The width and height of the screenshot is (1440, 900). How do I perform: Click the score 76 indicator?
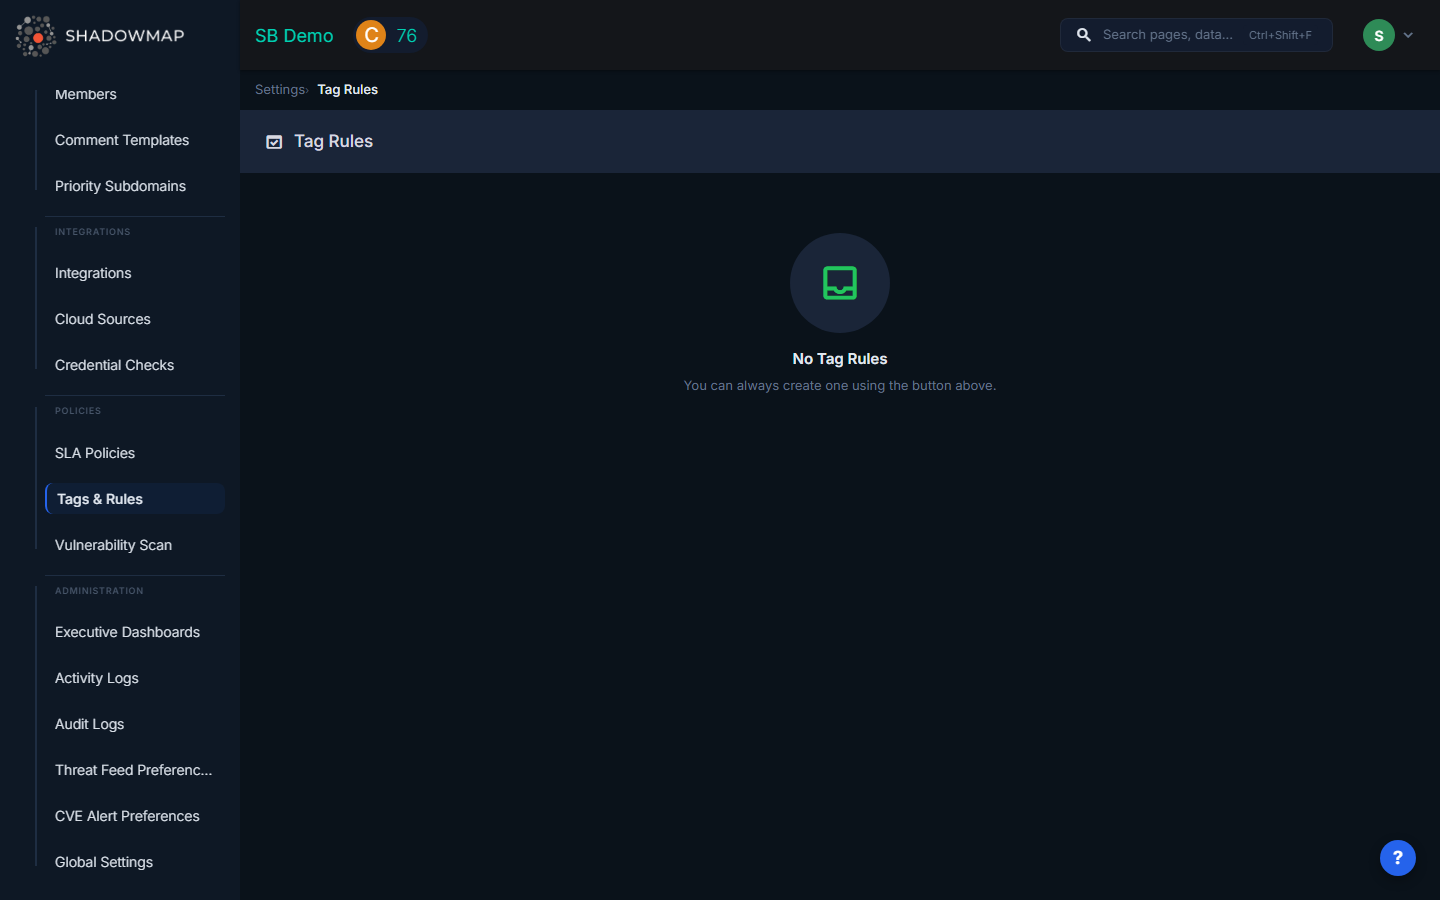click(406, 36)
